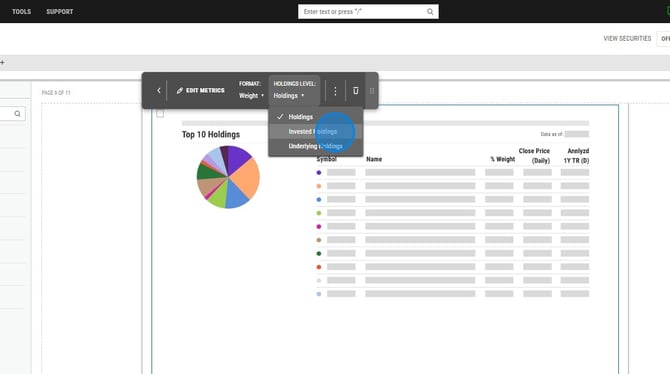Click the orange legend dot in second row

319,186
